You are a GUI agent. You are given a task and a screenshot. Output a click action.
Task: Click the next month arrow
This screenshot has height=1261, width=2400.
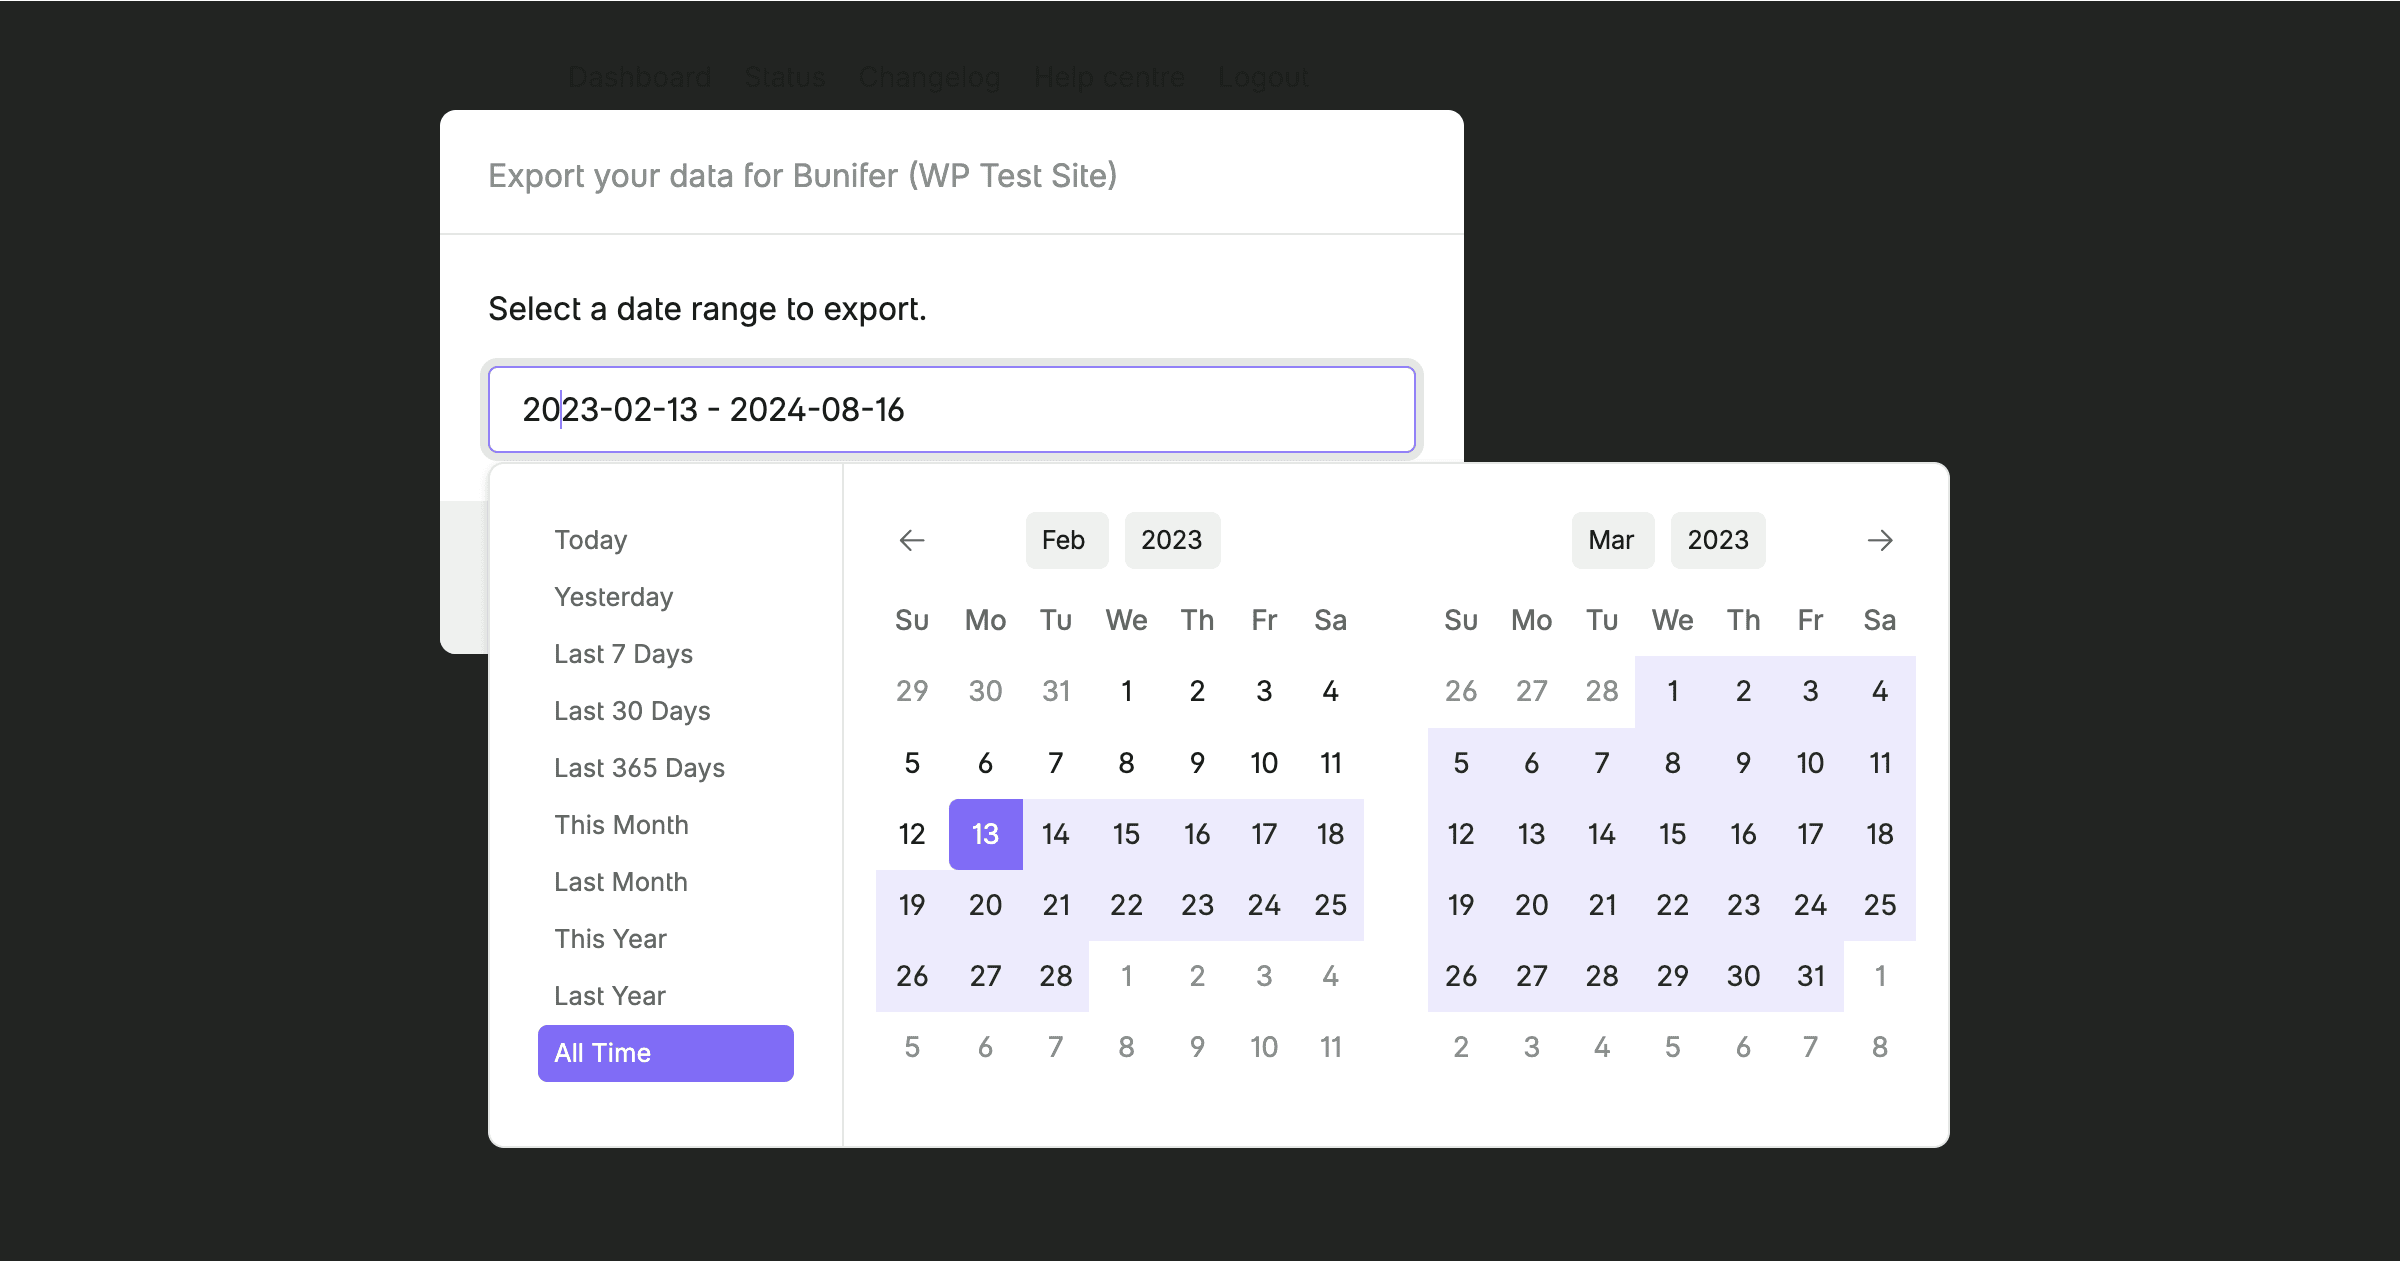point(1881,540)
